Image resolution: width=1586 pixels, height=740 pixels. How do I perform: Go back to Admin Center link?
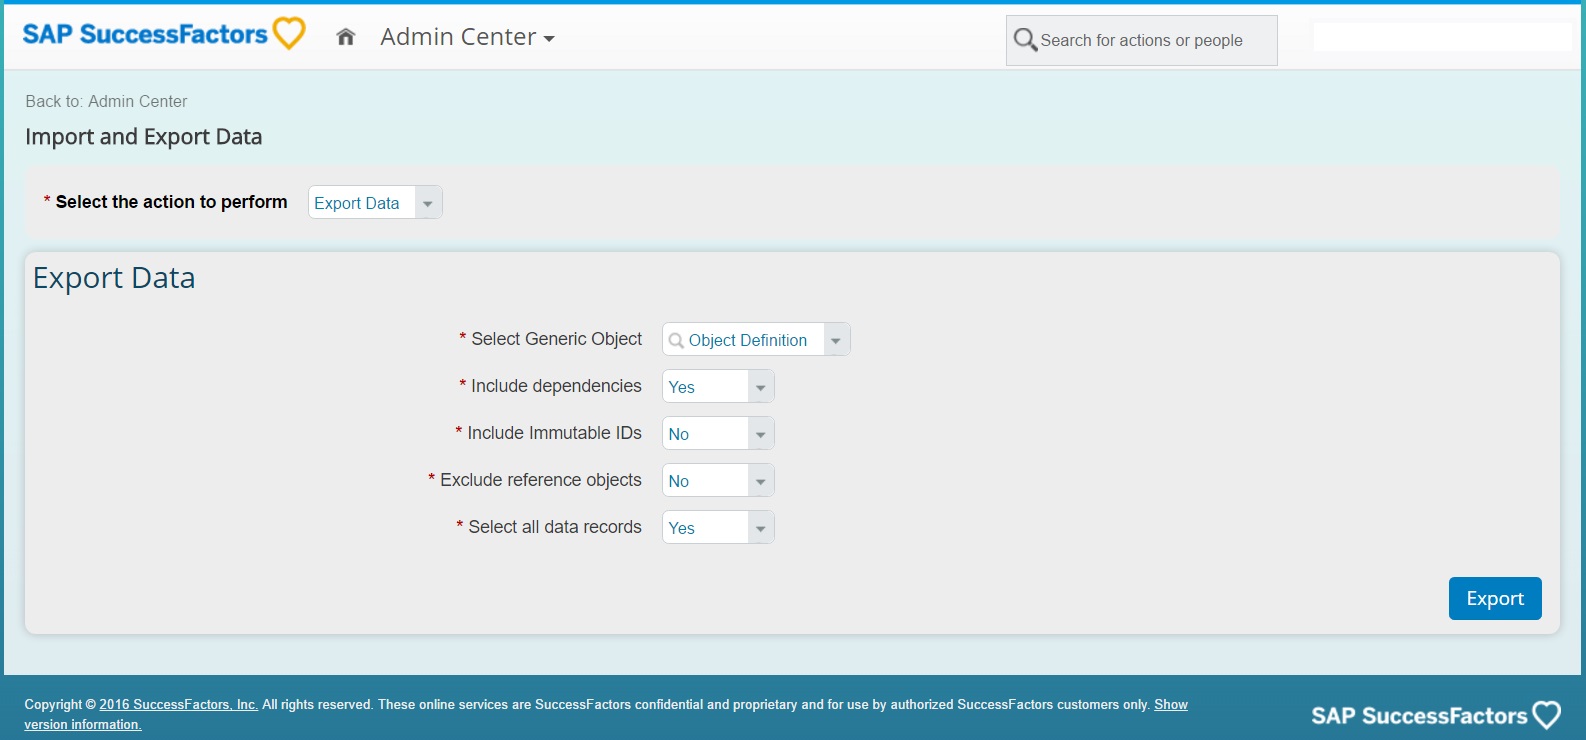click(106, 101)
